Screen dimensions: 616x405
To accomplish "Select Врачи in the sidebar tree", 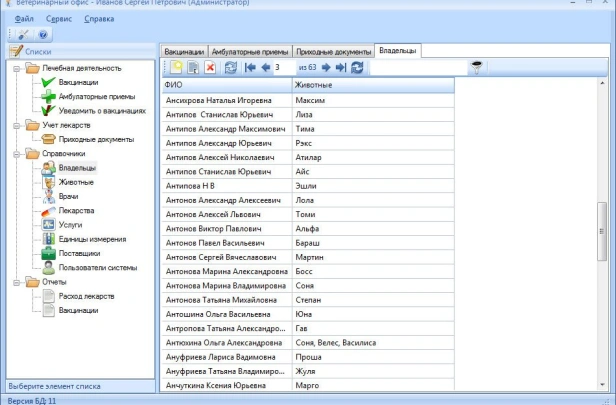I will [x=70, y=197].
